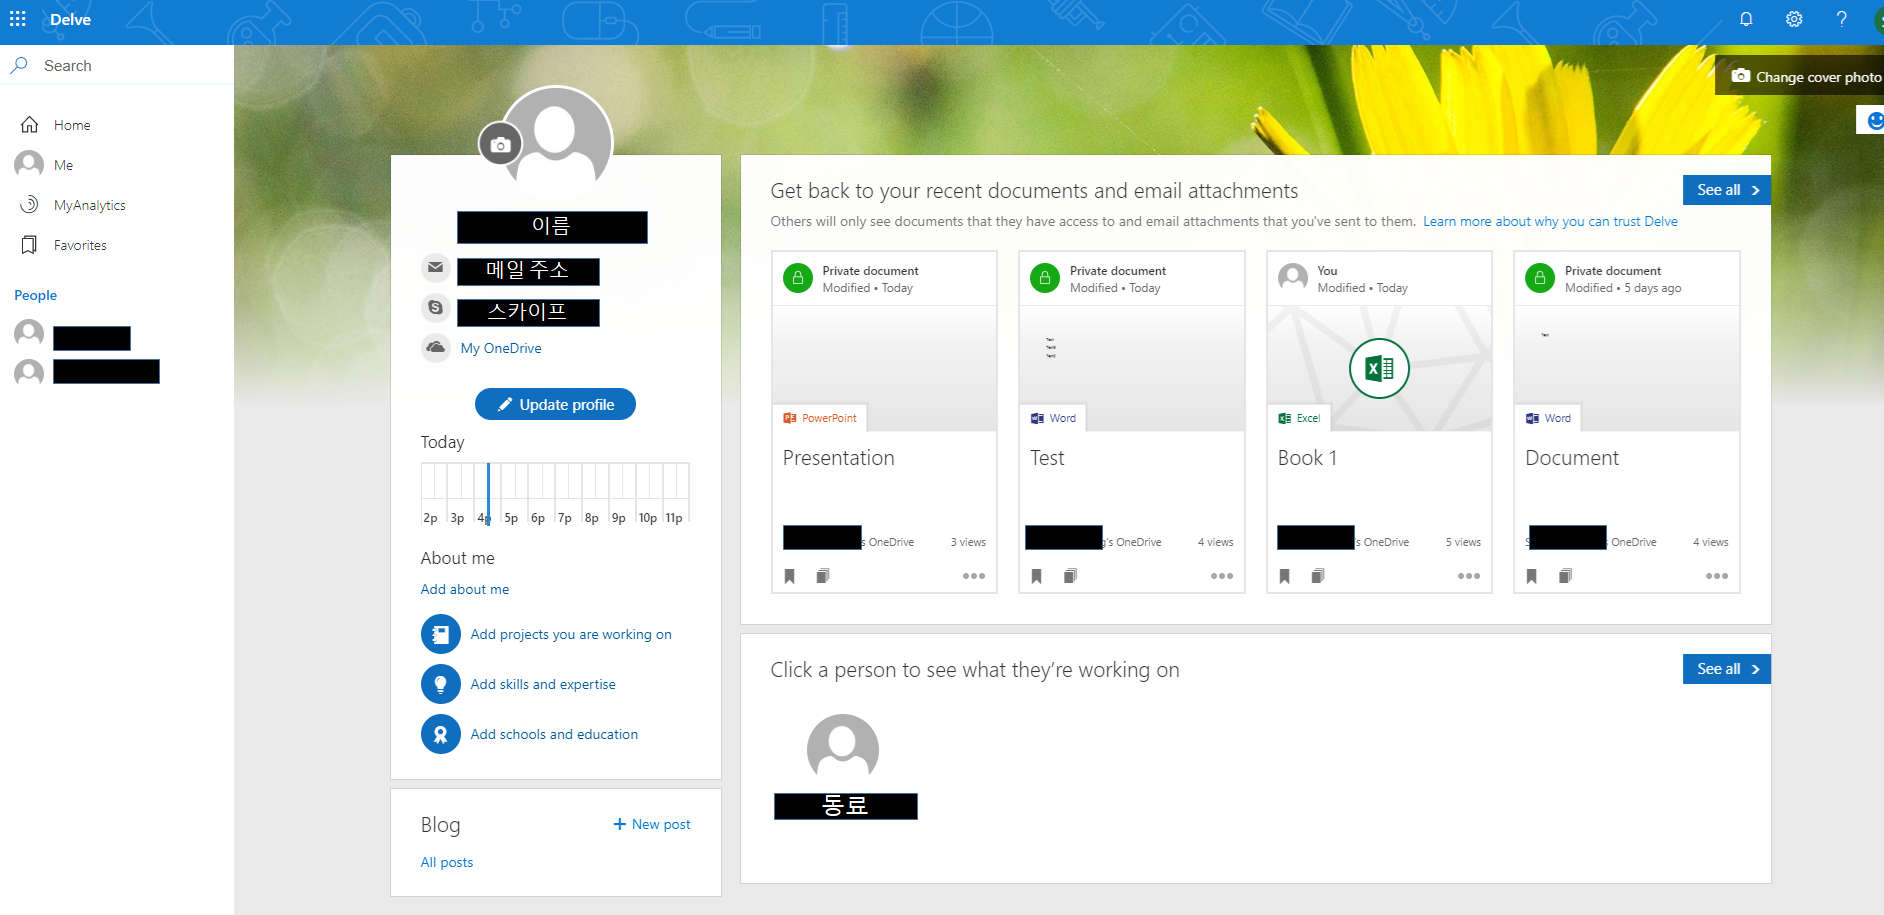Click the Excel label on Book 1 card

pyautogui.click(x=1299, y=418)
